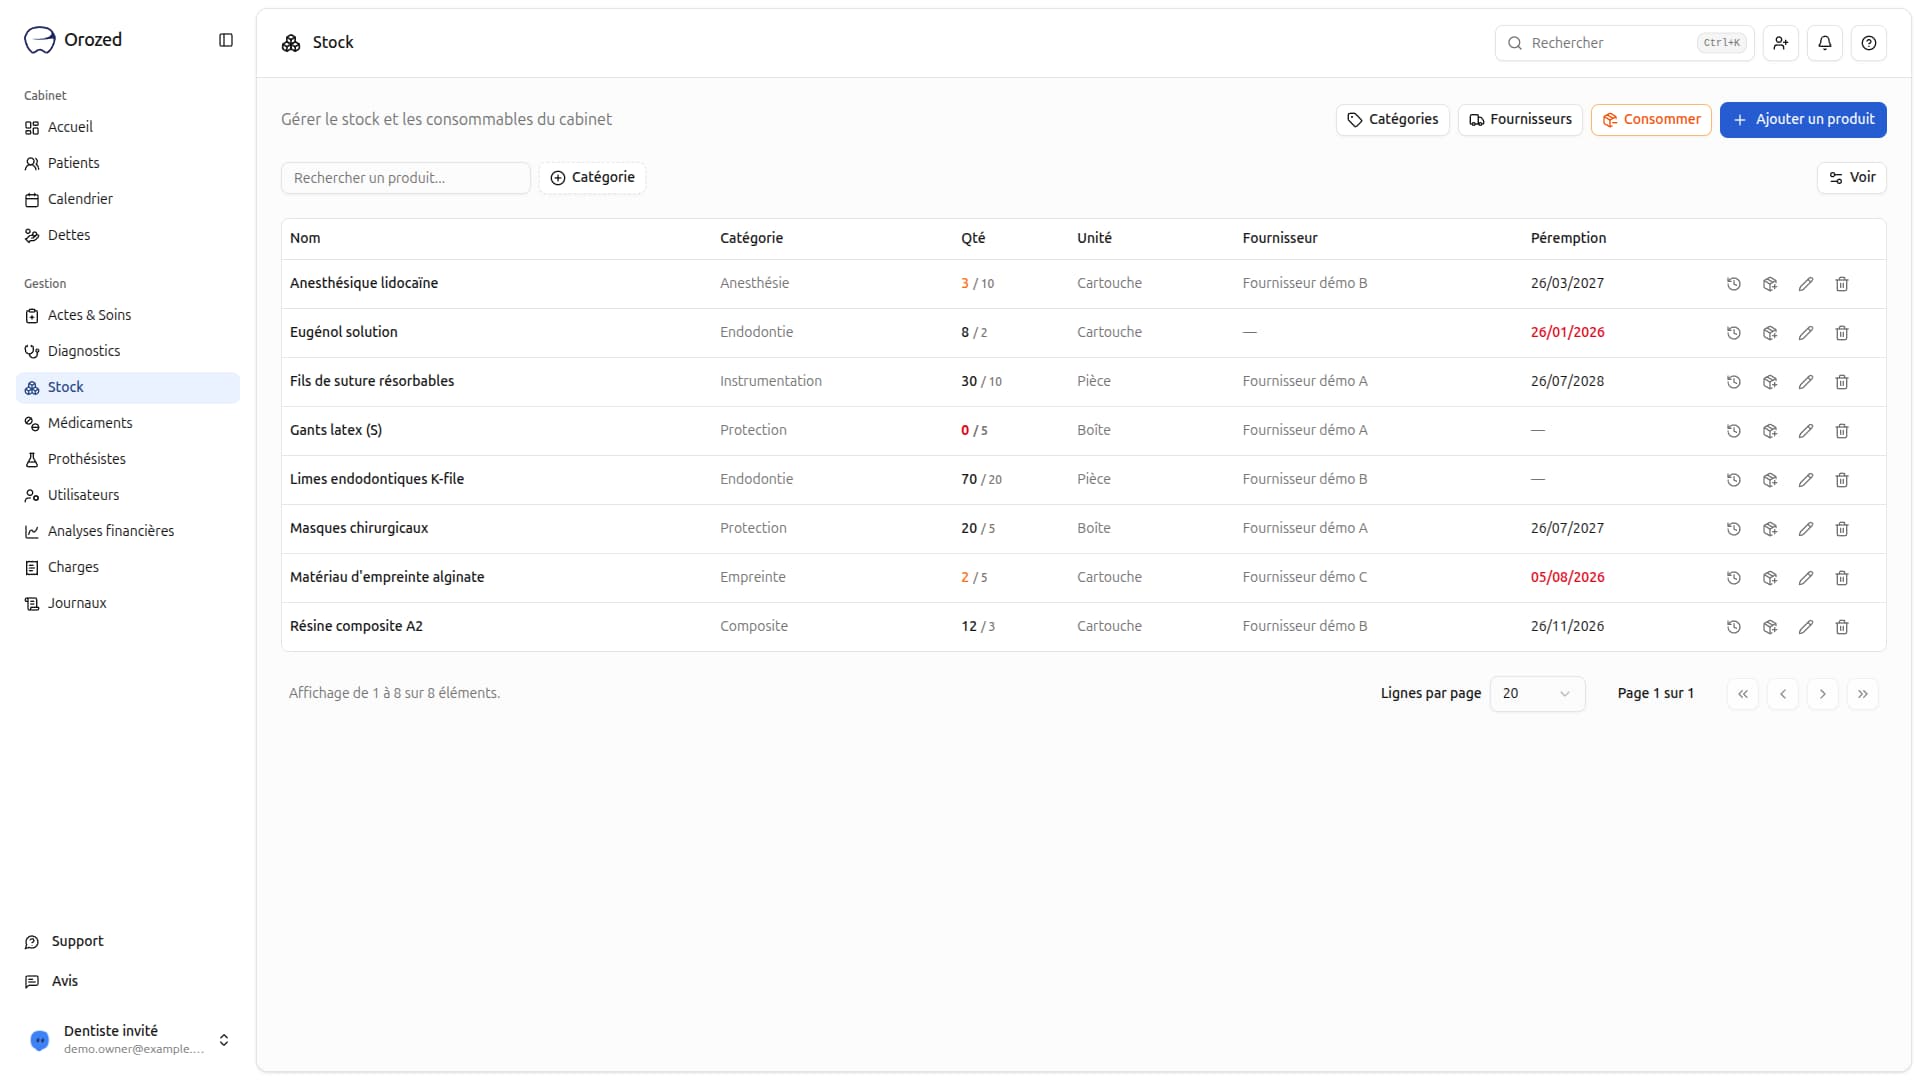The height and width of the screenshot is (1080, 1920).
Task: Click Ajouter un produit button
Action: pos(1803,120)
